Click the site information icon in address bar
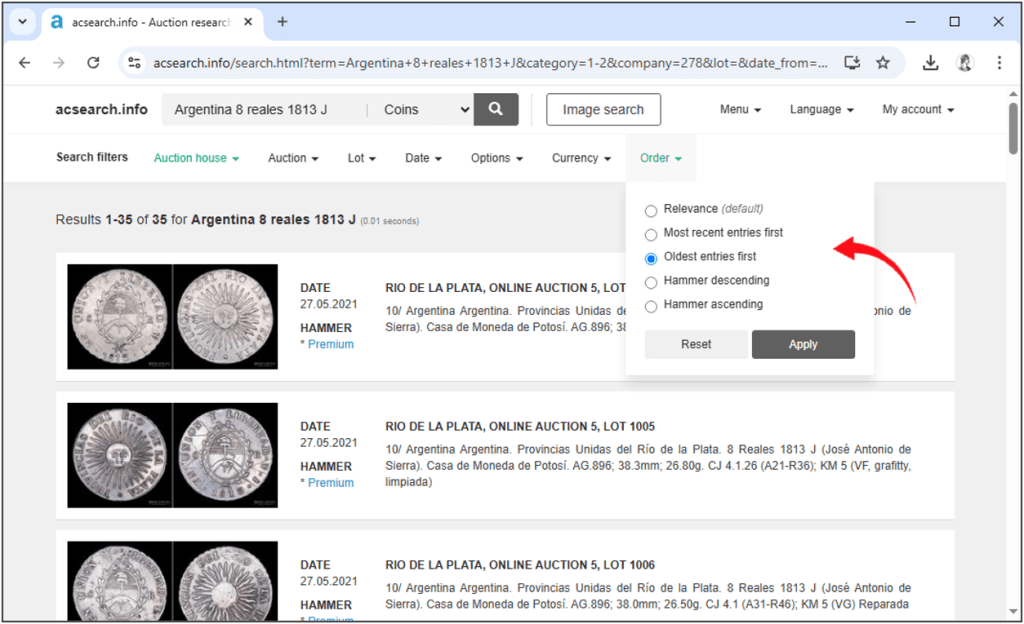 [134, 63]
